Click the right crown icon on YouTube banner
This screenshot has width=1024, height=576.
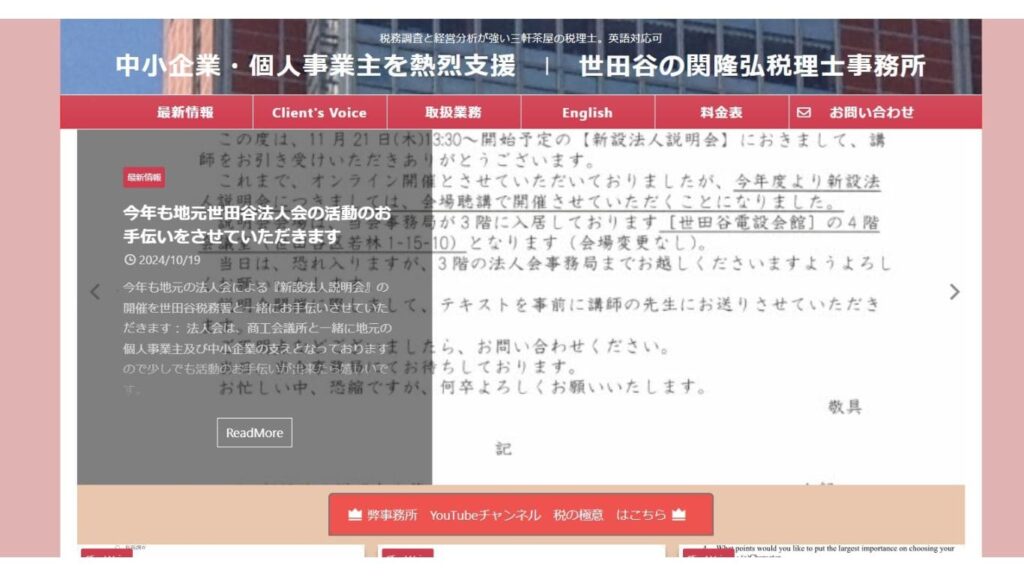click(679, 515)
